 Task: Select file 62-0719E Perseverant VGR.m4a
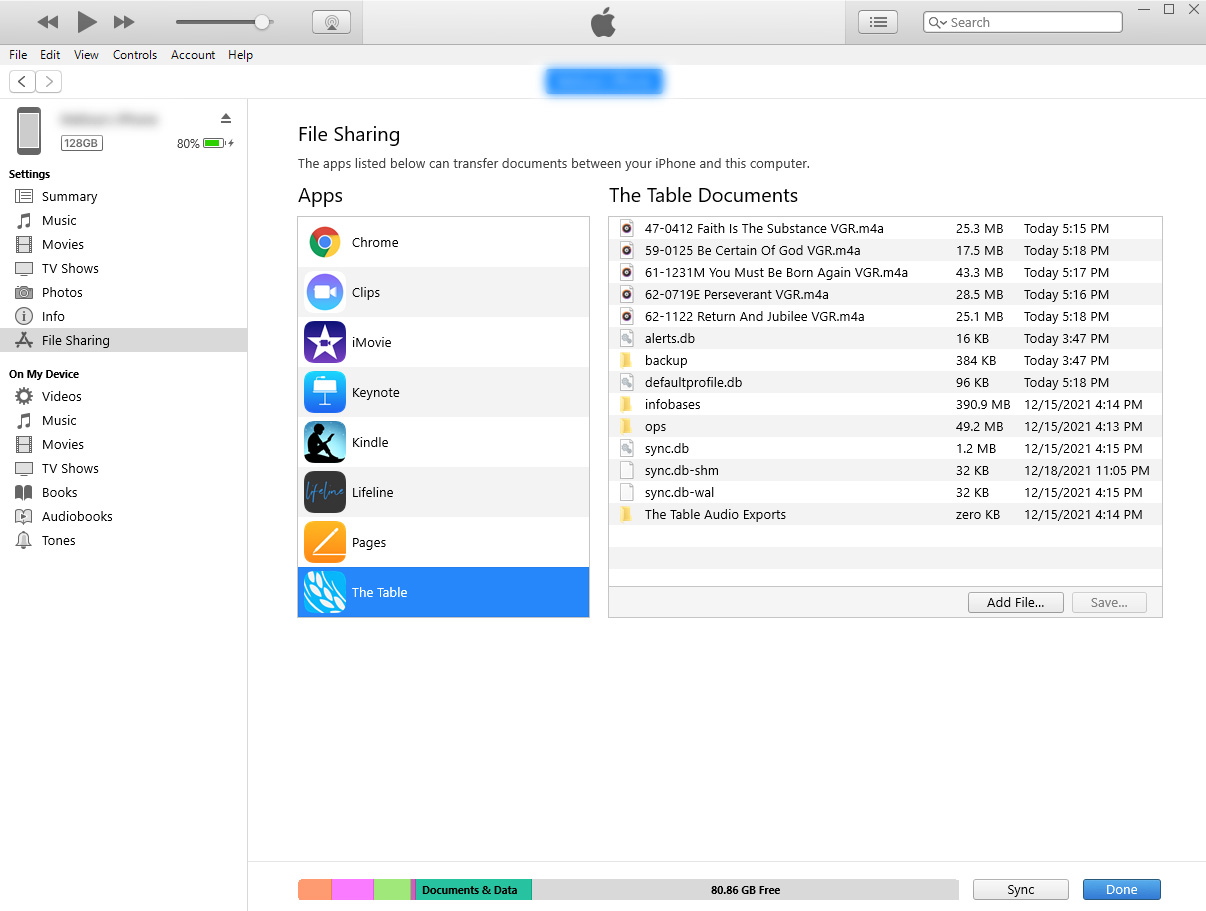[885, 294]
